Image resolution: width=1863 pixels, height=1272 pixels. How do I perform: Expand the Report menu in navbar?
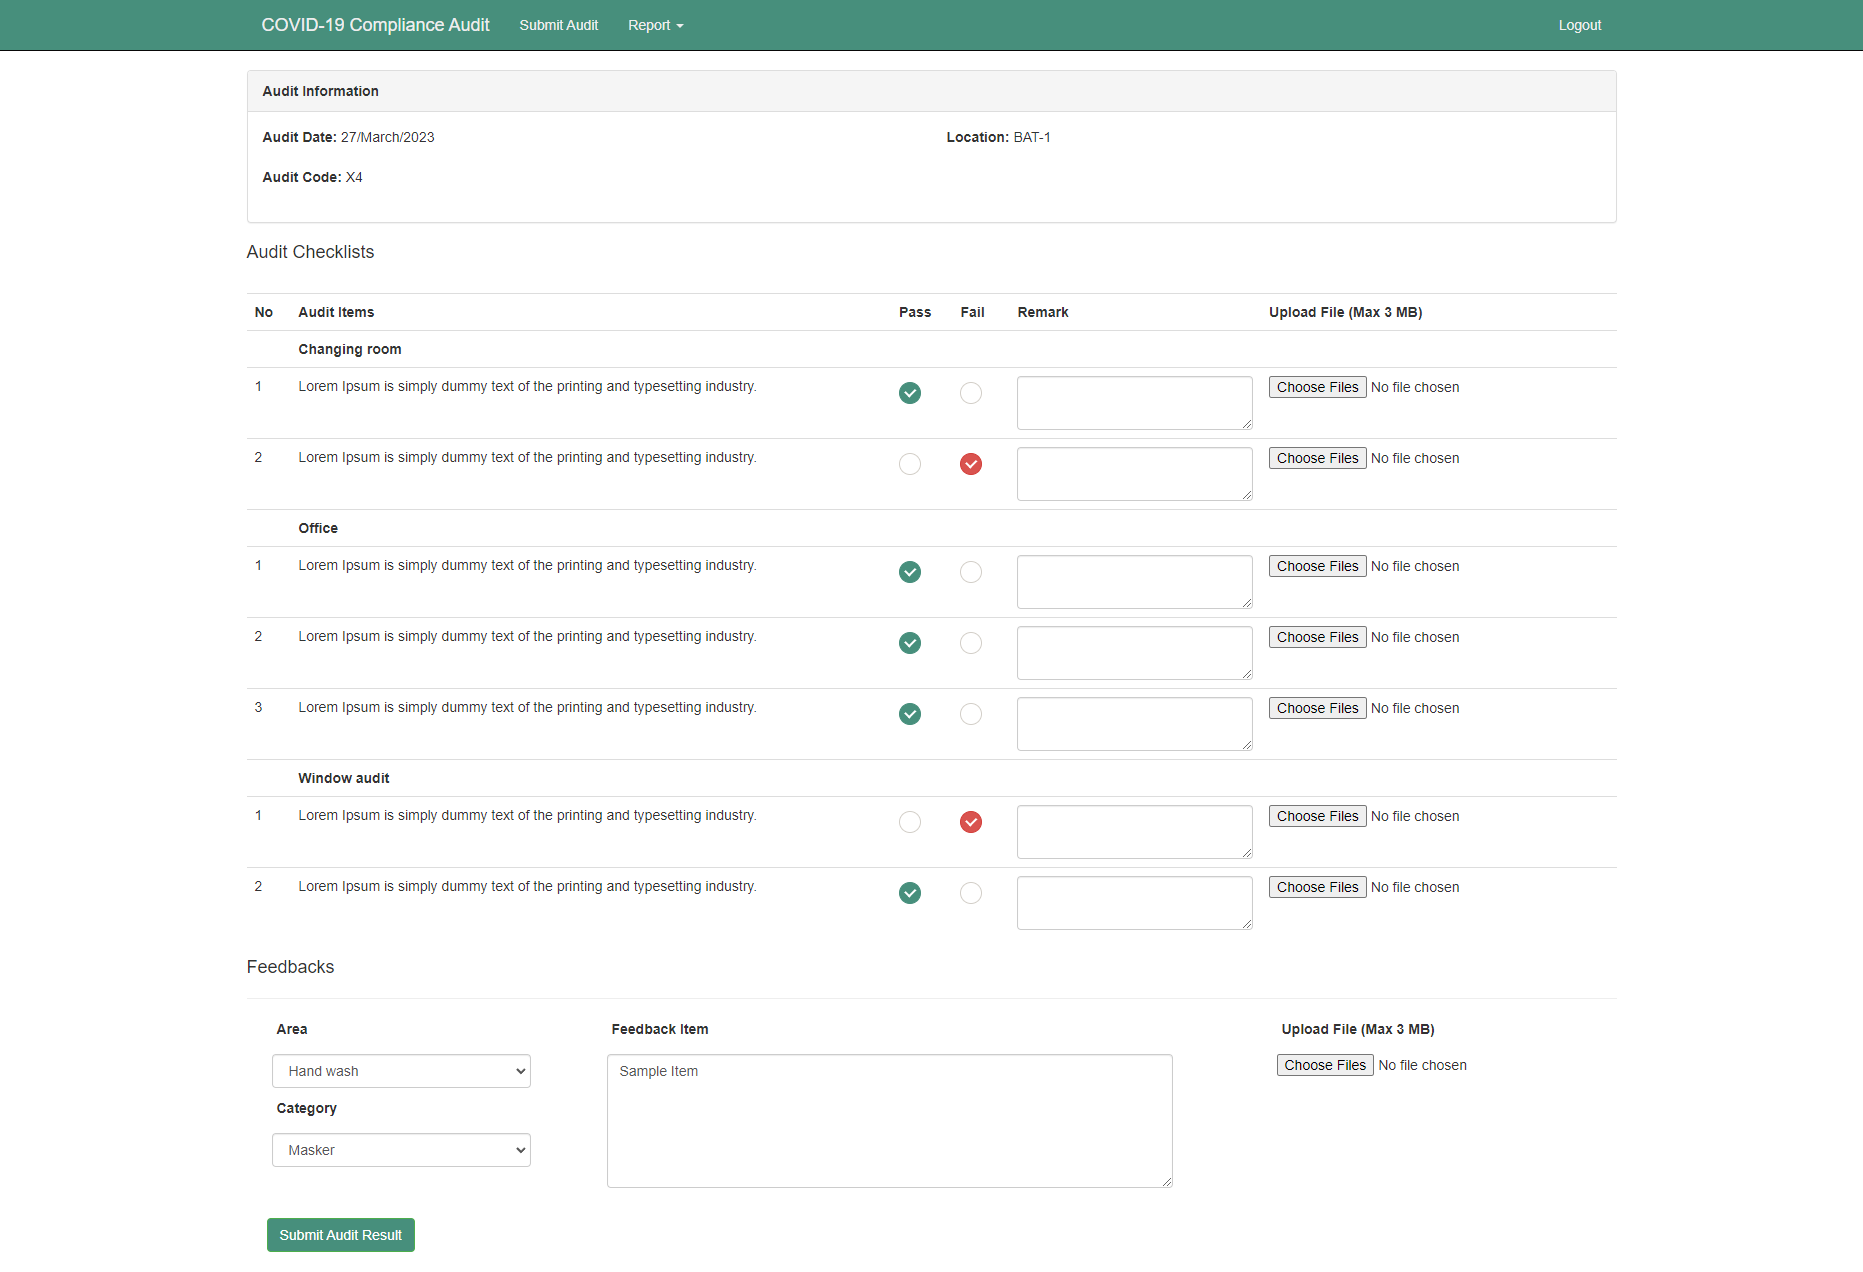click(x=655, y=25)
